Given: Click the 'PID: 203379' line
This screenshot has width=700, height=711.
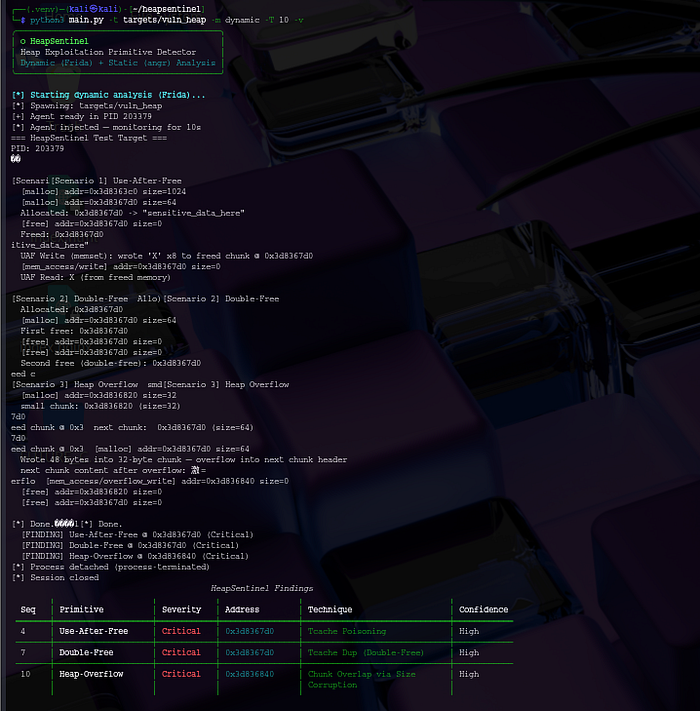Looking at the screenshot, I should (x=38, y=149).
